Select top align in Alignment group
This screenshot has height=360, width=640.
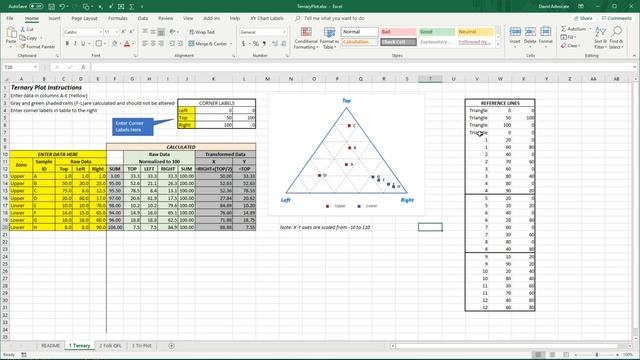tap(145, 32)
